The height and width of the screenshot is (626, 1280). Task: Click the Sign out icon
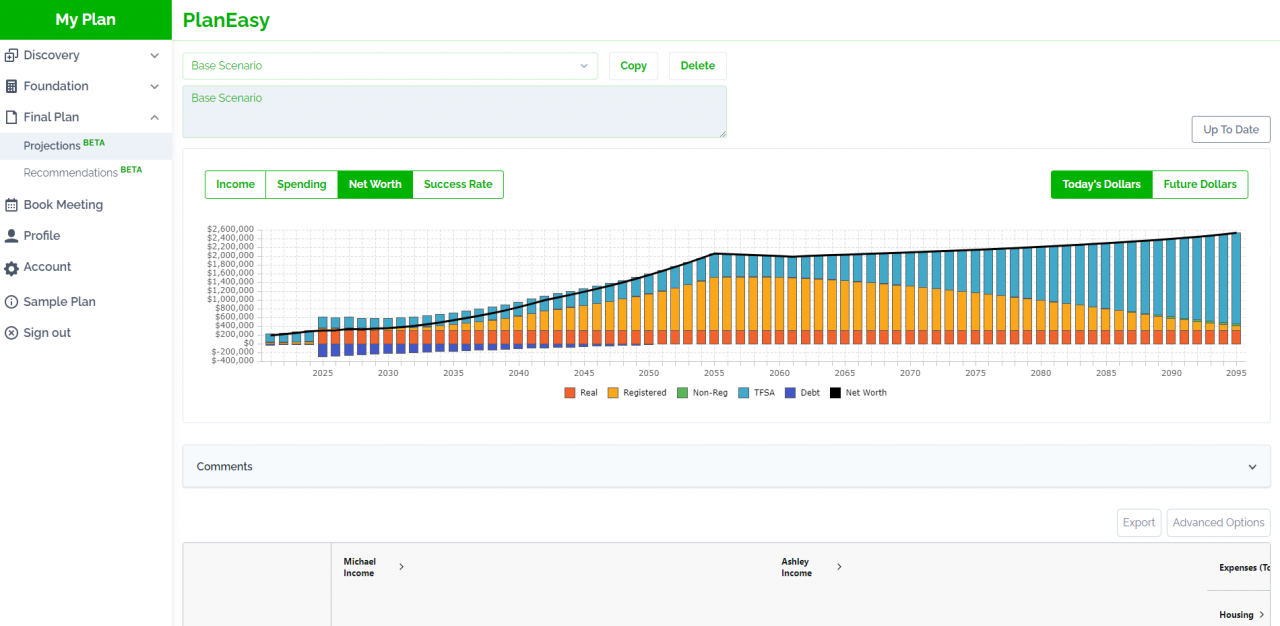pos(12,332)
